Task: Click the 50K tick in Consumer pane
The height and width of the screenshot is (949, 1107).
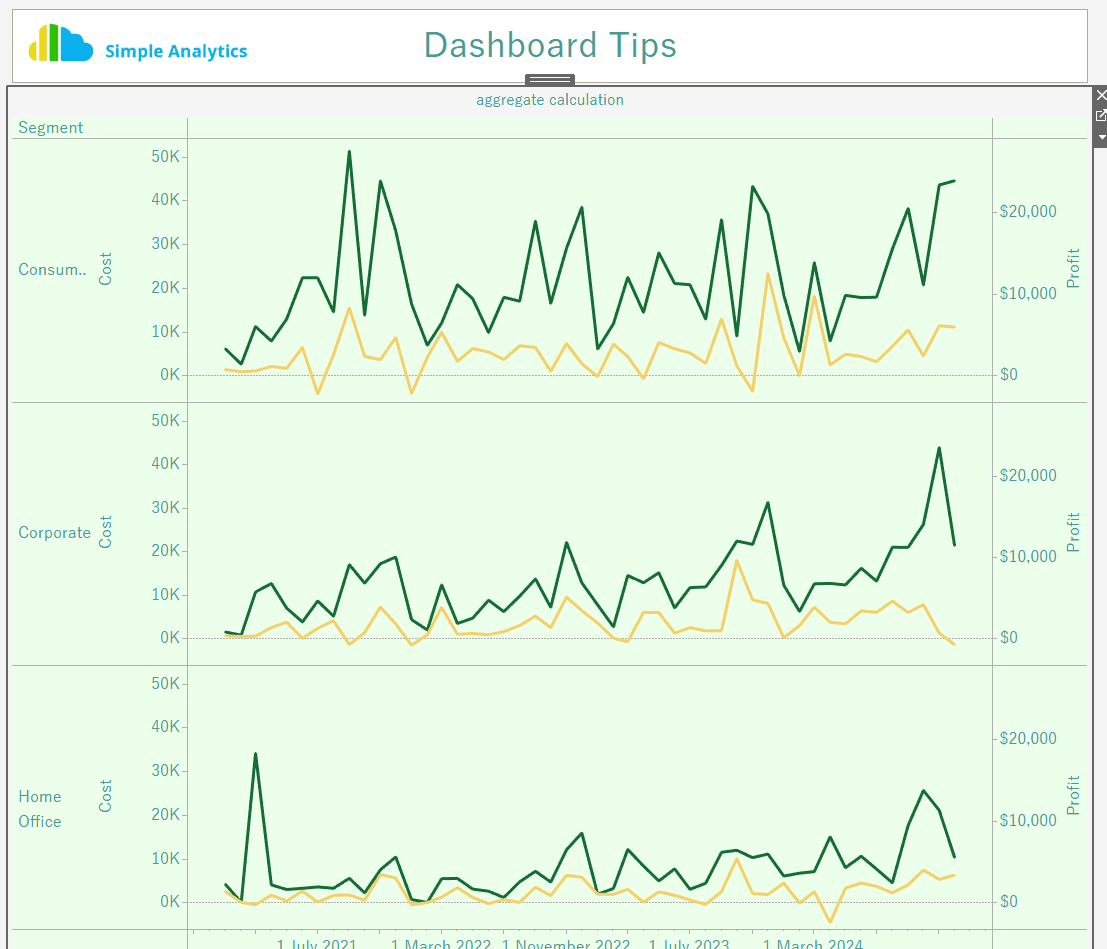Action: click(x=166, y=157)
